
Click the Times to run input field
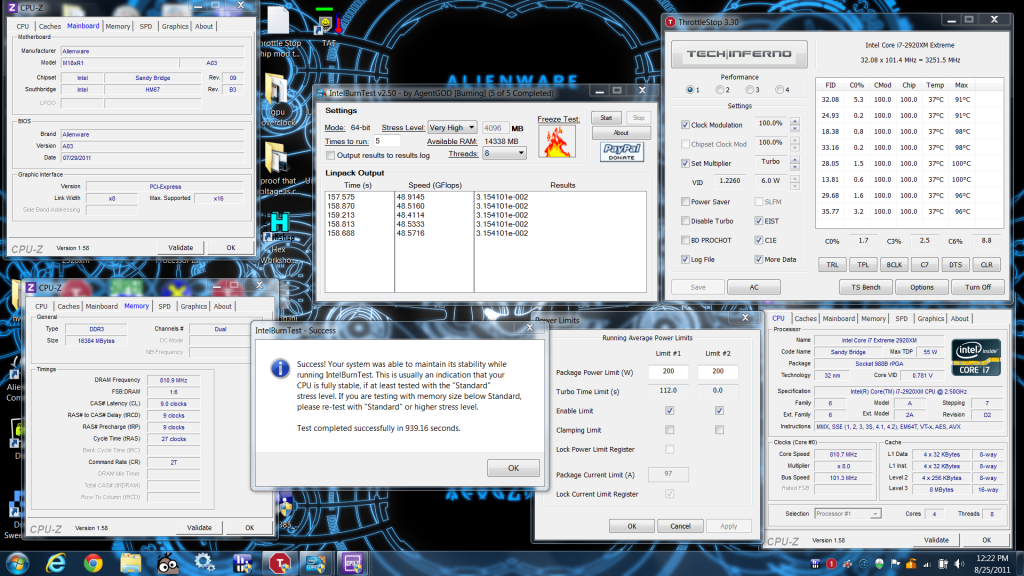[x=387, y=141]
